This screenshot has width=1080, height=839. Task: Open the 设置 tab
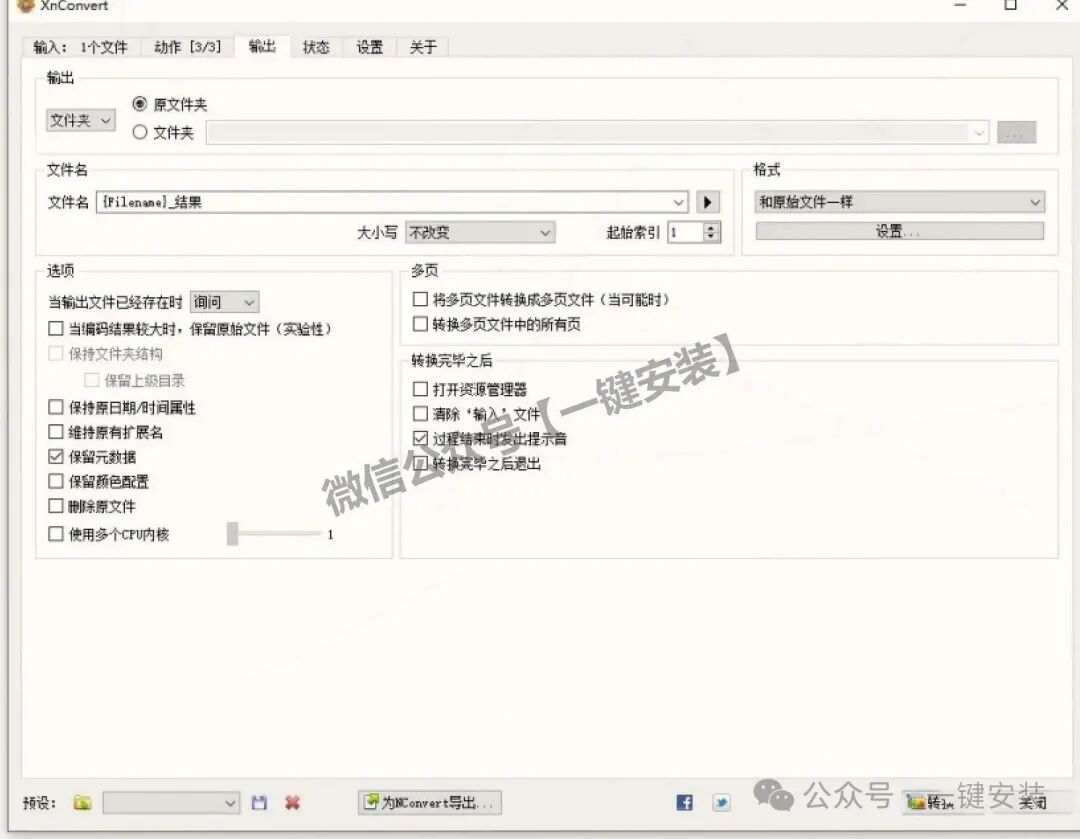370,47
